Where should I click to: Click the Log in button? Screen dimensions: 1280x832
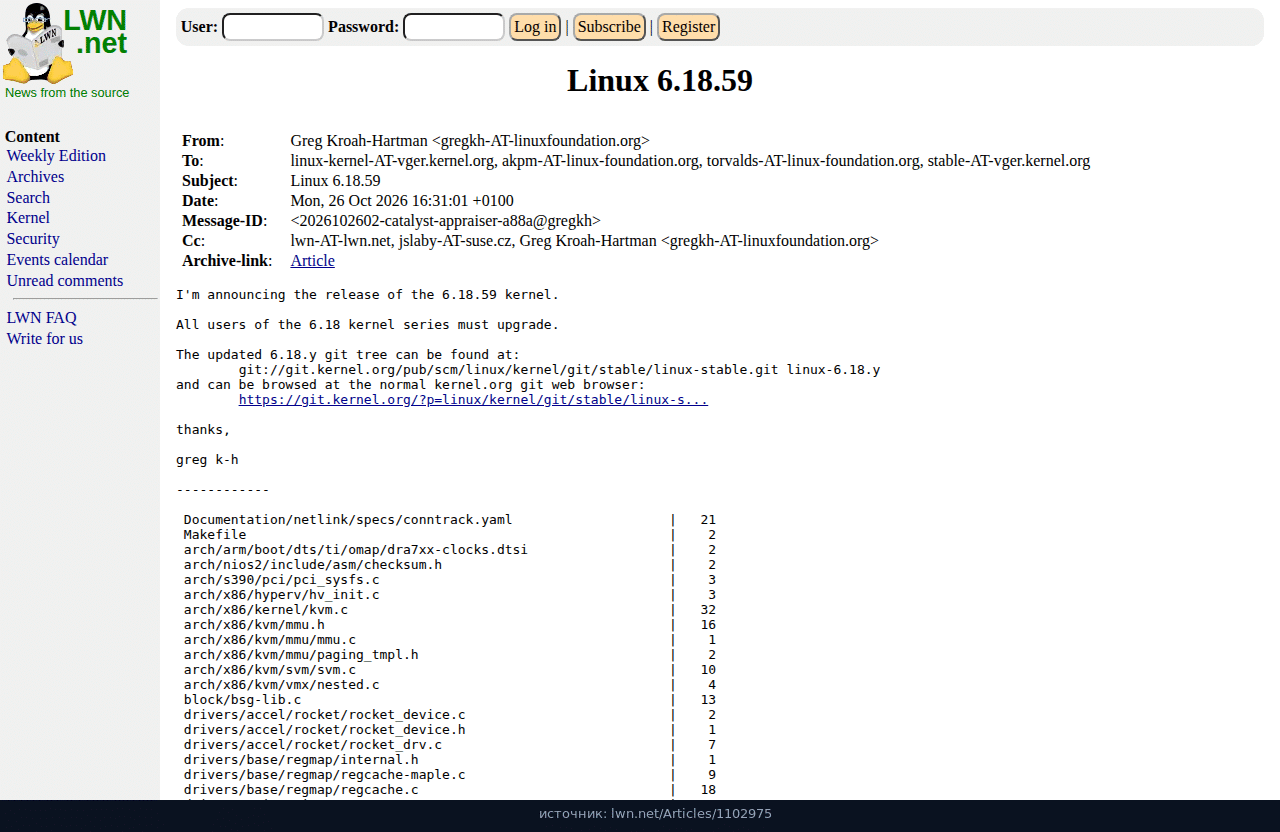point(535,27)
